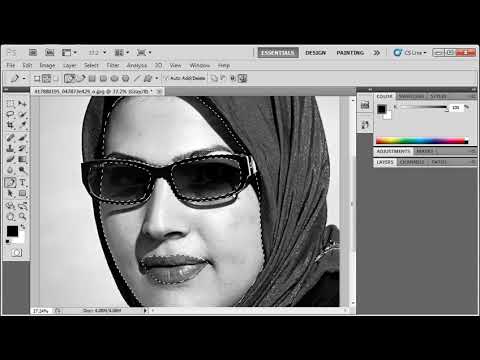
Task: Open the File menu
Action: click(x=11, y=65)
